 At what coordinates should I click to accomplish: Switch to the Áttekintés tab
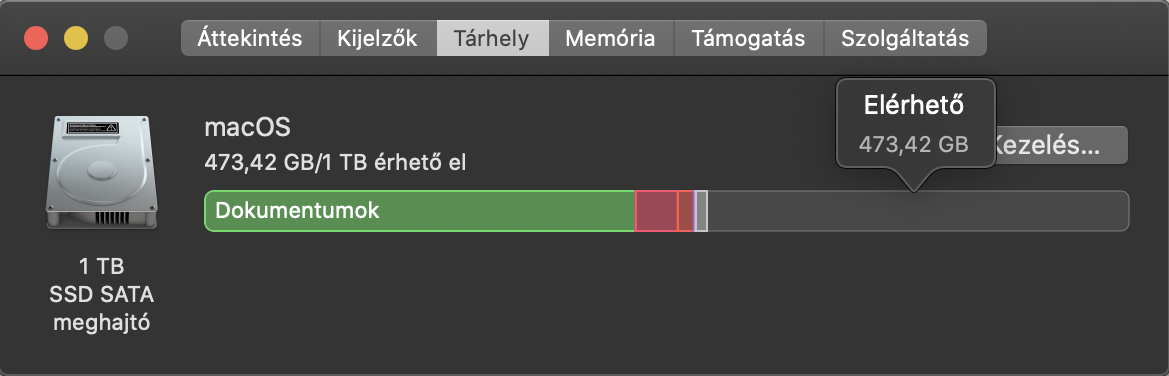(x=250, y=38)
